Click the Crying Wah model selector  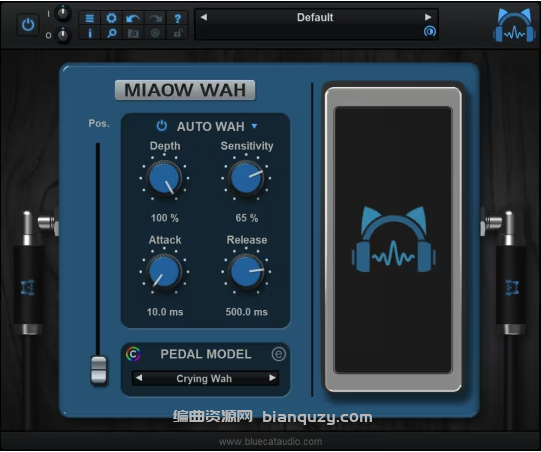pos(204,379)
